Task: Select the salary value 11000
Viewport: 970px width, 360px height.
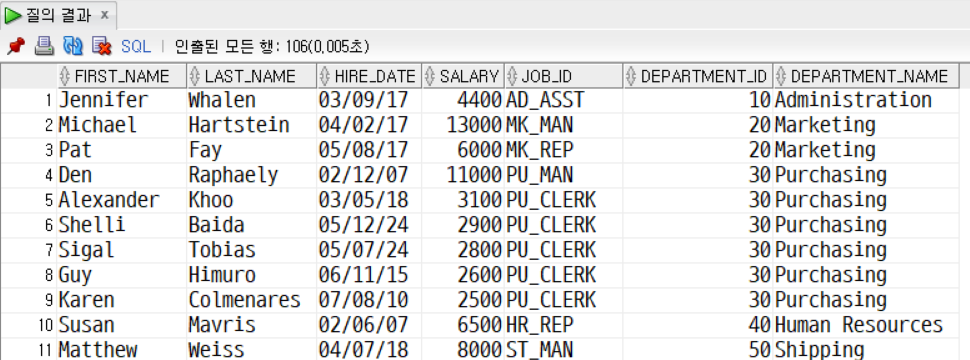Action: point(463,175)
